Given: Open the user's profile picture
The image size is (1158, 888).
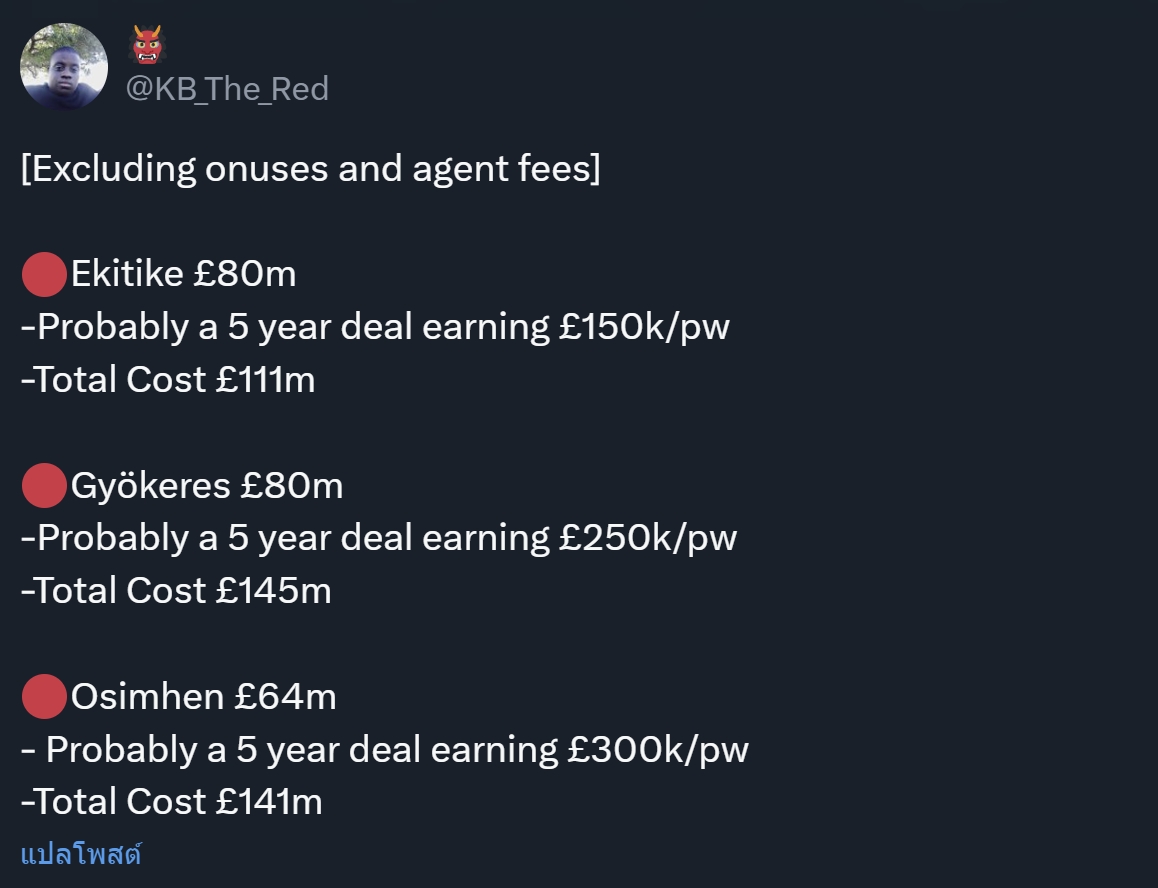Looking at the screenshot, I should coord(64,66).
